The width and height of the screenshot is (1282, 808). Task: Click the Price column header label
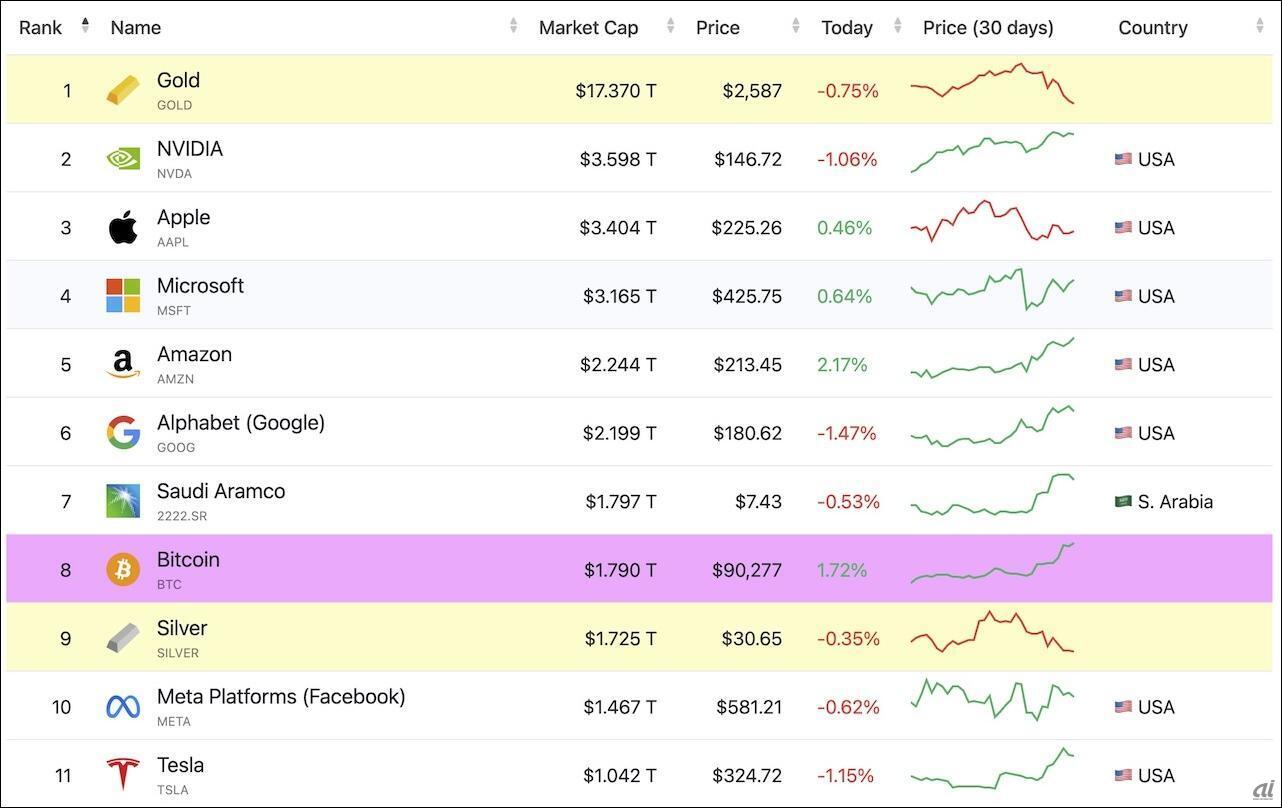[718, 28]
